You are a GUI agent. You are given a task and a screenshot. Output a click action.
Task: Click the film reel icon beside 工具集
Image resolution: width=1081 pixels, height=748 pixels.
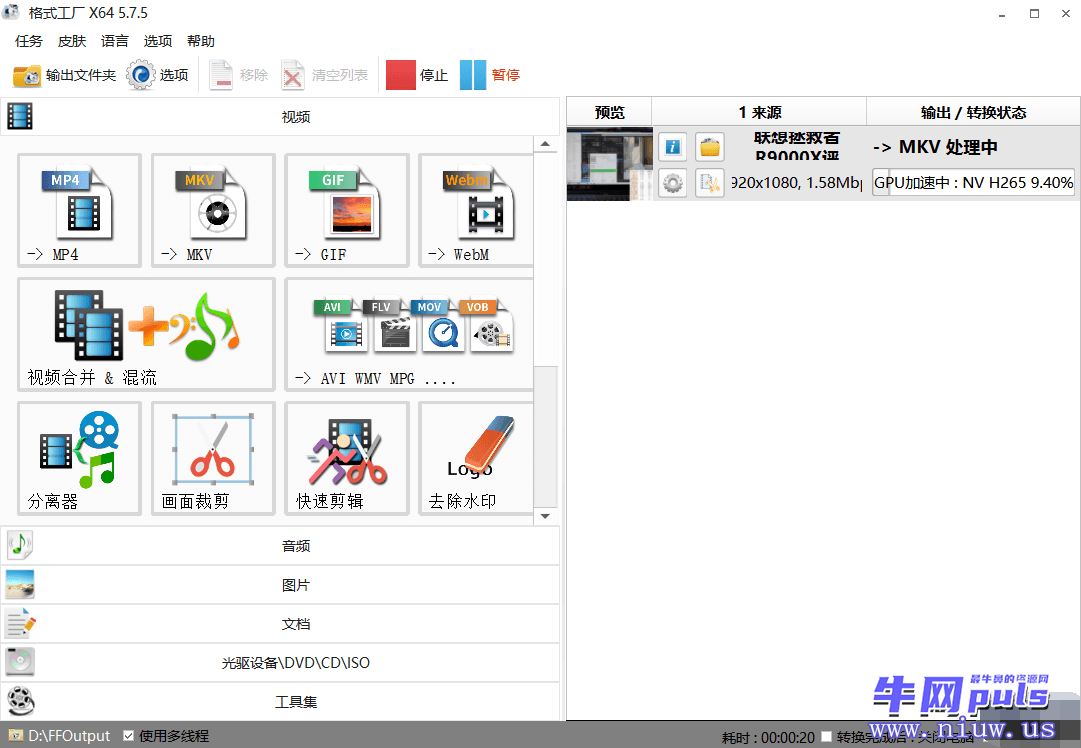[21, 701]
